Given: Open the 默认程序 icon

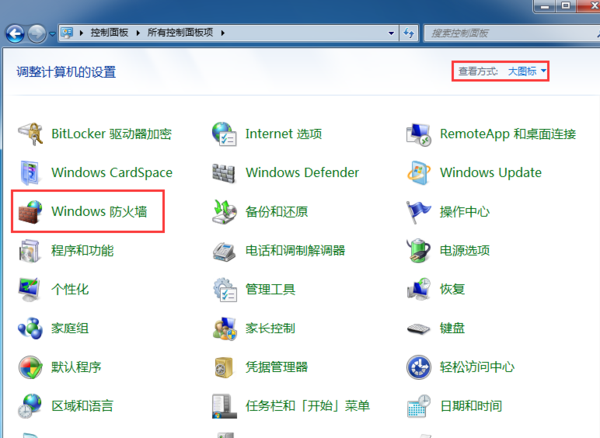Looking at the screenshot, I should pyautogui.click(x=30, y=367).
